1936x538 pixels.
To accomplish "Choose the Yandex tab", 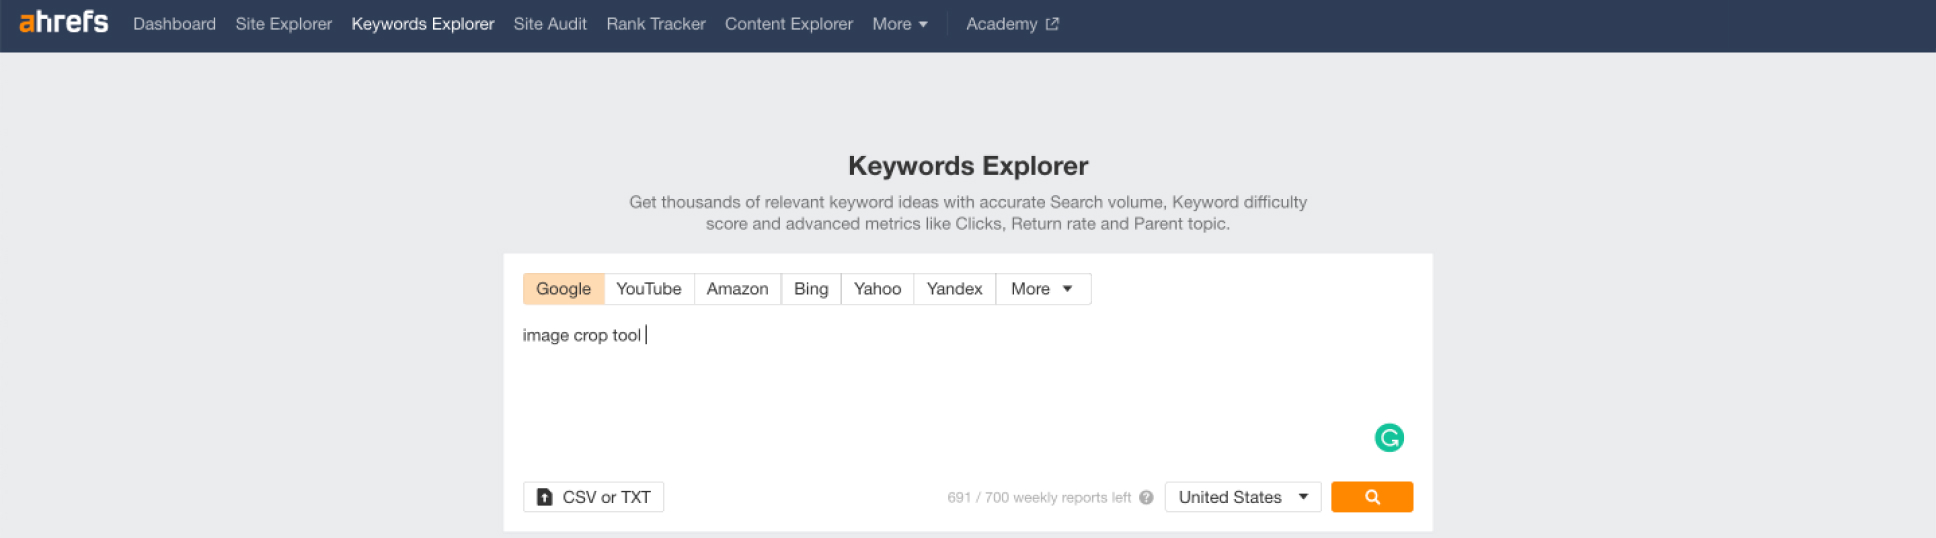I will [x=954, y=289].
